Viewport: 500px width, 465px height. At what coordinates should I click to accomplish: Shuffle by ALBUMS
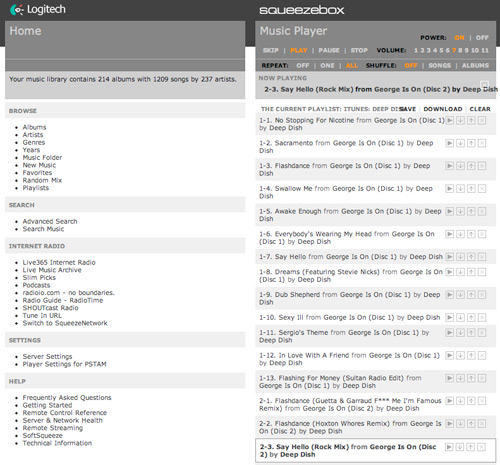[x=475, y=65]
